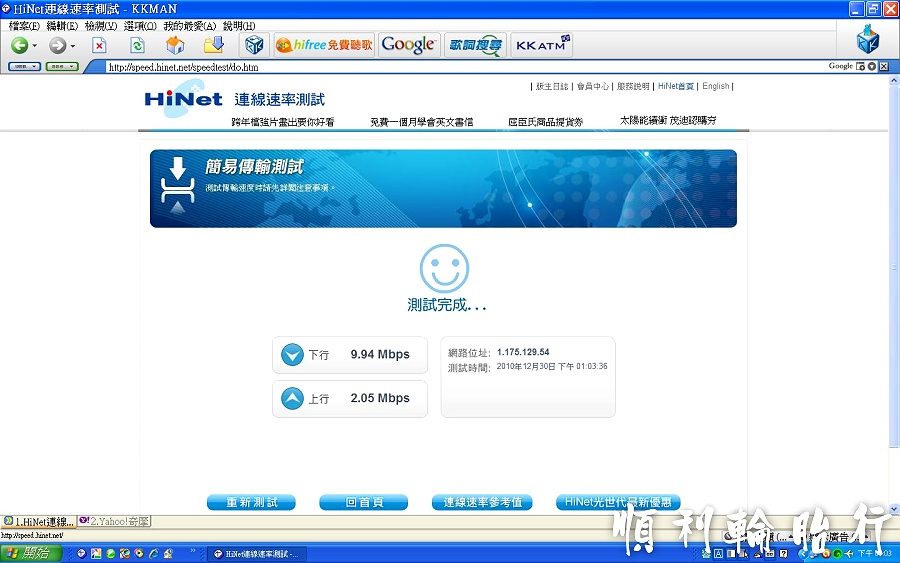This screenshot has width=900, height=563.
Task: Click the round dropdown icon beside Google search
Action: 872,67
